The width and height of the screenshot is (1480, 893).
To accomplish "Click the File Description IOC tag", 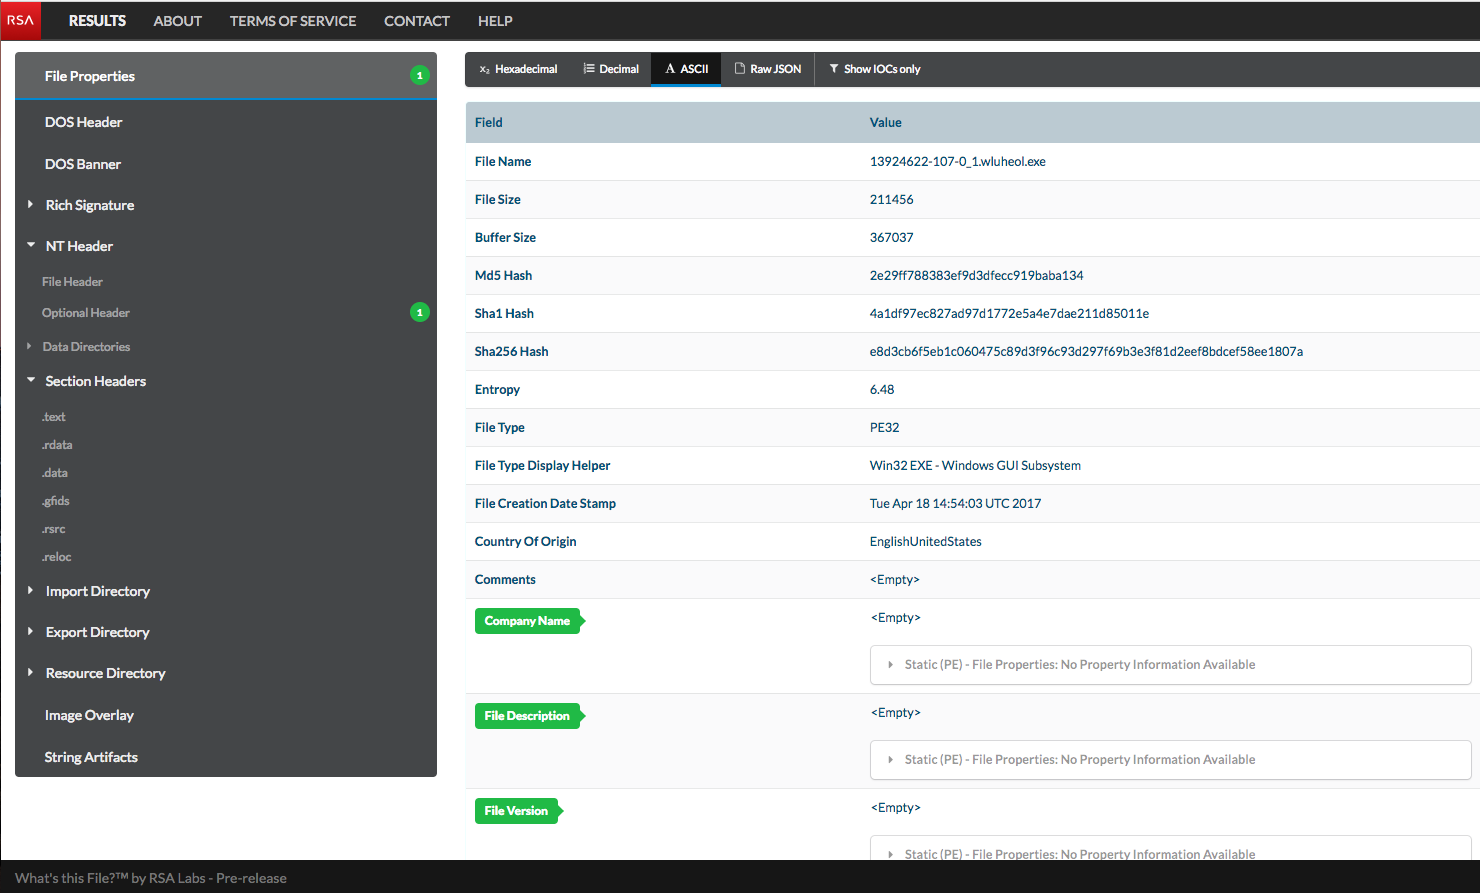I will pyautogui.click(x=526, y=715).
